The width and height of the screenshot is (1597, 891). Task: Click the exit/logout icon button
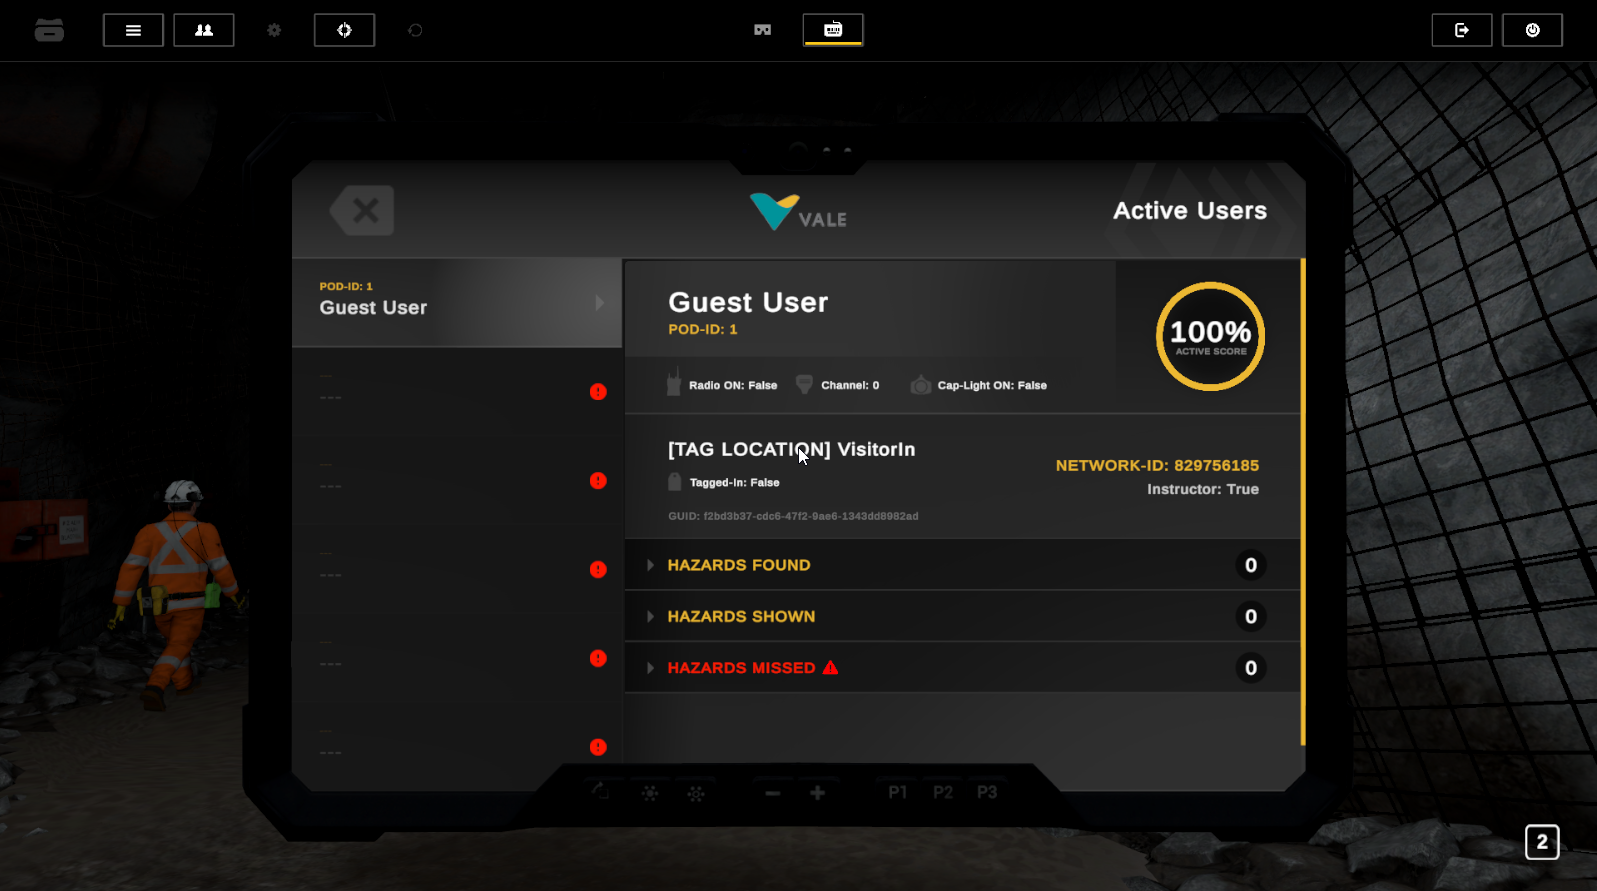1461,30
